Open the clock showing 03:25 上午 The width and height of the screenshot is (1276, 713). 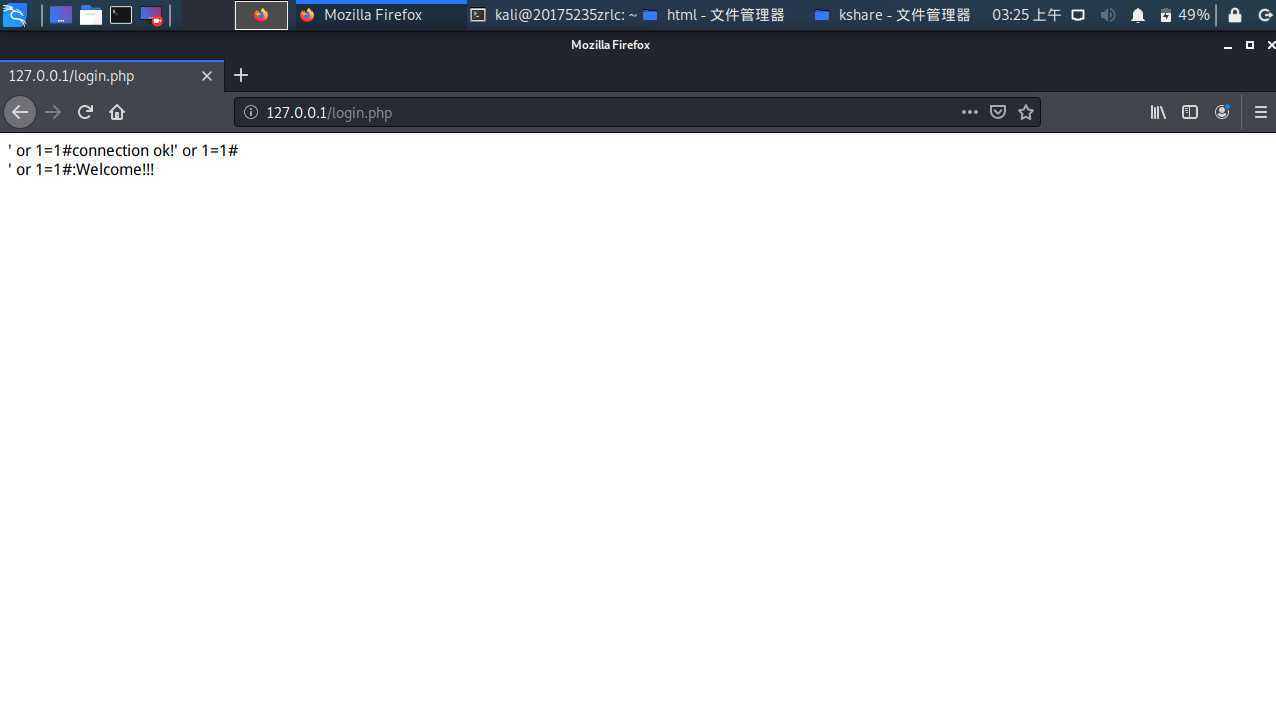(x=1026, y=15)
